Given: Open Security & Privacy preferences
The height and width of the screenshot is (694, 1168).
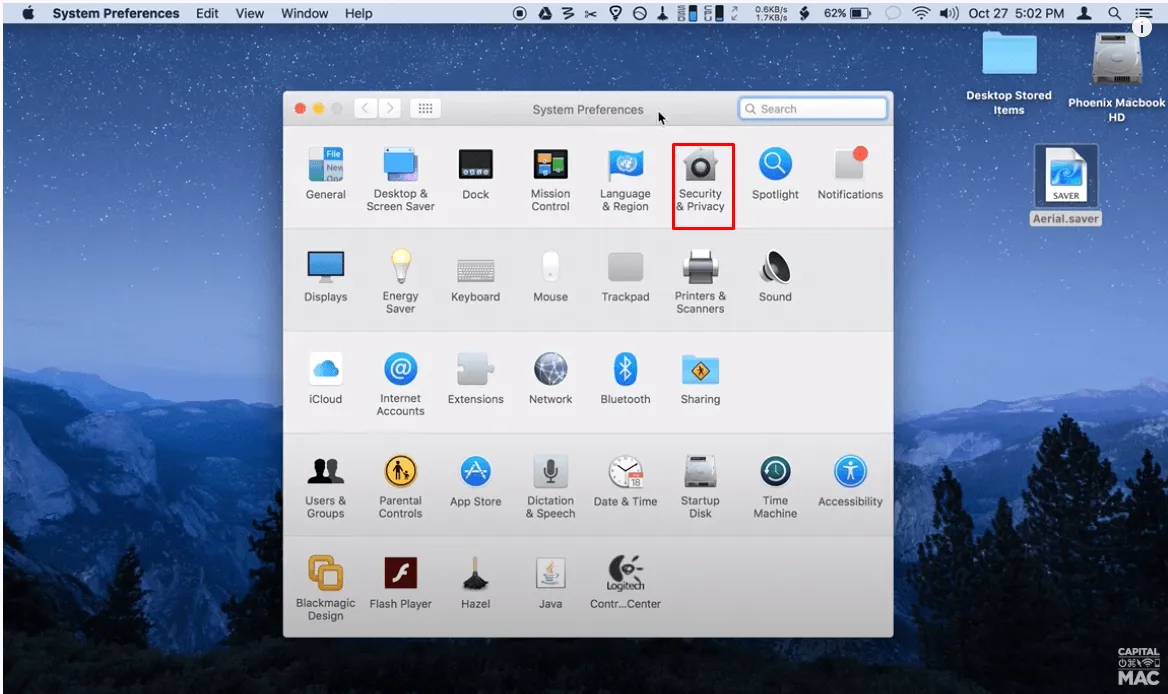Looking at the screenshot, I should [700, 179].
